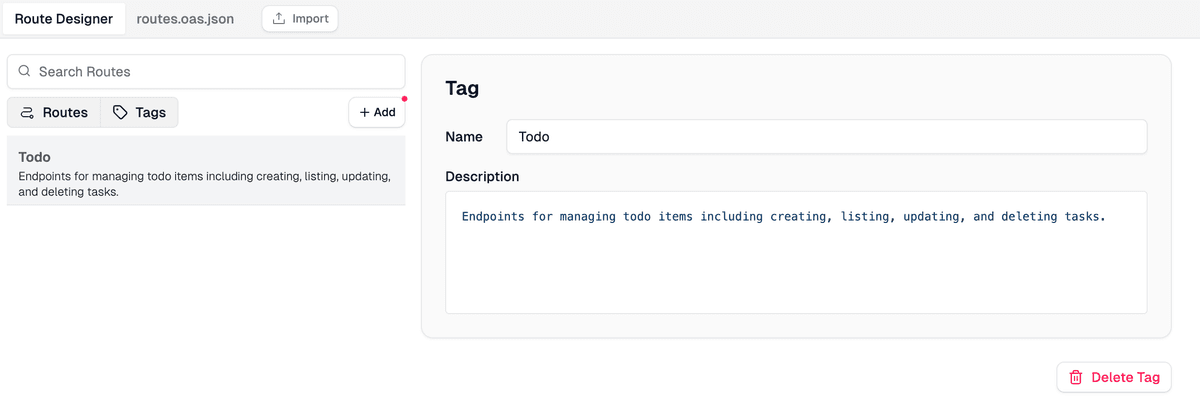The image size is (1200, 407).
Task: Click the trash icon on Delete Tag
Action: pos(1076,378)
